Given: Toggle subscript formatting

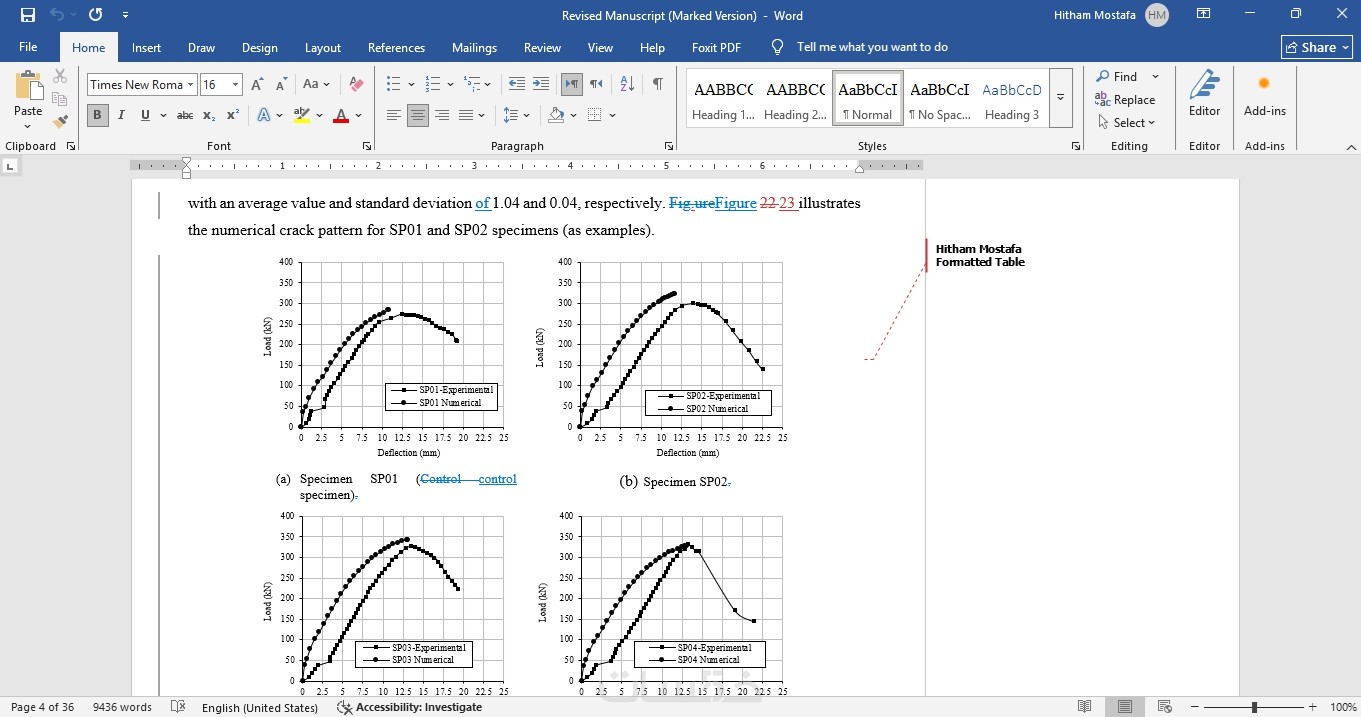Looking at the screenshot, I should click(209, 116).
